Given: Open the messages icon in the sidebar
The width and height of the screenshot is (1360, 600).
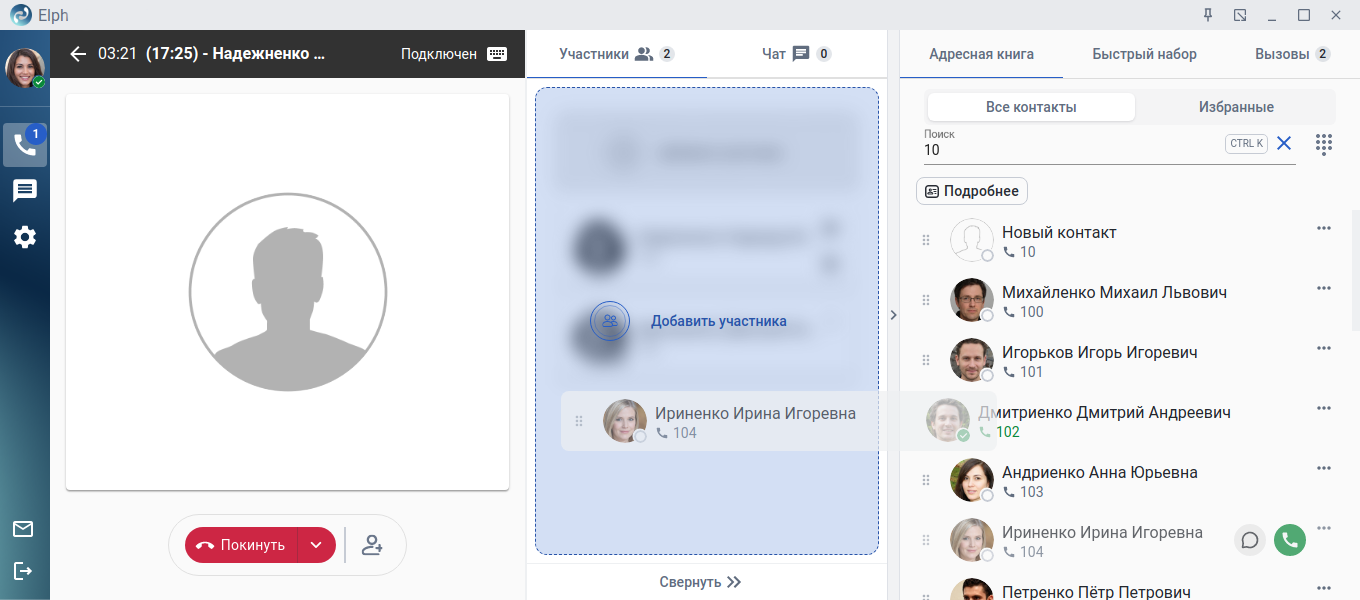Looking at the screenshot, I should click(25, 191).
